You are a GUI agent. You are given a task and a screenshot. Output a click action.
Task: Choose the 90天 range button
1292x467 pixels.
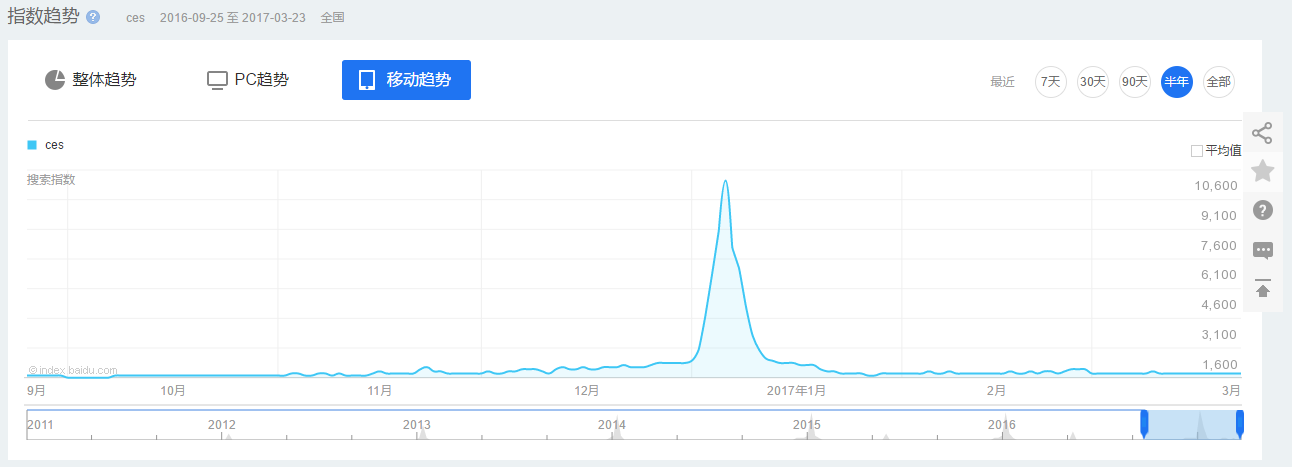pos(1134,82)
